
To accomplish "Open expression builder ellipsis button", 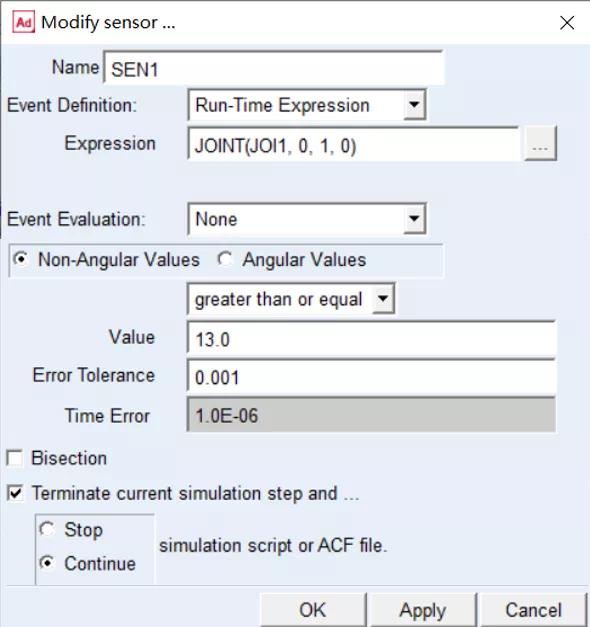I will click(540, 144).
